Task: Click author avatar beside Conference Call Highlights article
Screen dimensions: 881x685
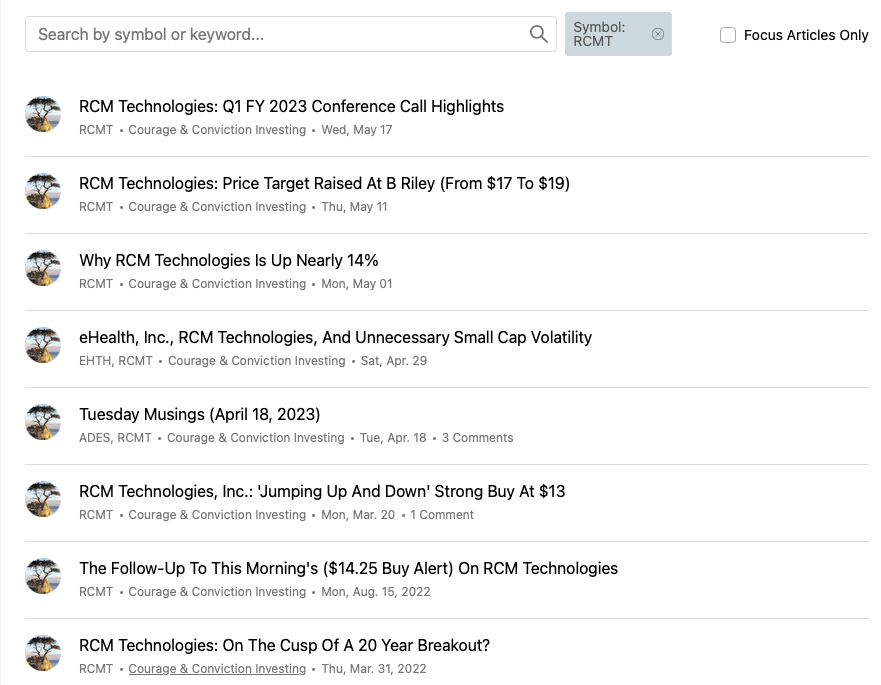Action: tap(43, 115)
